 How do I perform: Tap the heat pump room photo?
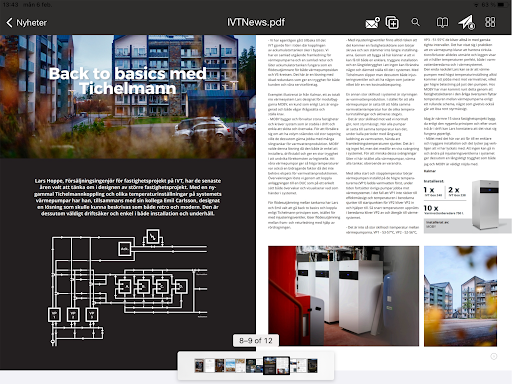pos(343,296)
